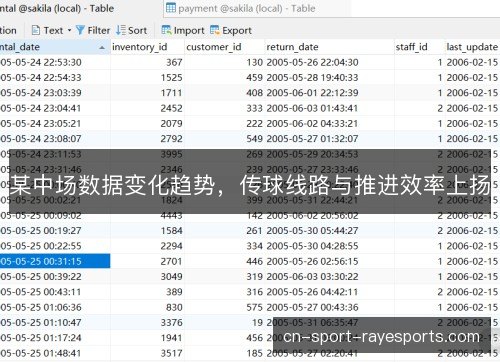Select customer_id cell 408
The height and width of the screenshot is (362, 500).
coord(224,93)
